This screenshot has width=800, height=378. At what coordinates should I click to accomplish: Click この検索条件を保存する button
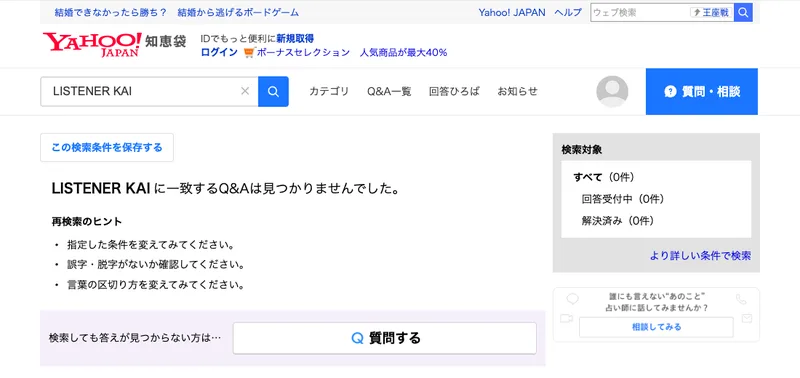click(x=107, y=147)
